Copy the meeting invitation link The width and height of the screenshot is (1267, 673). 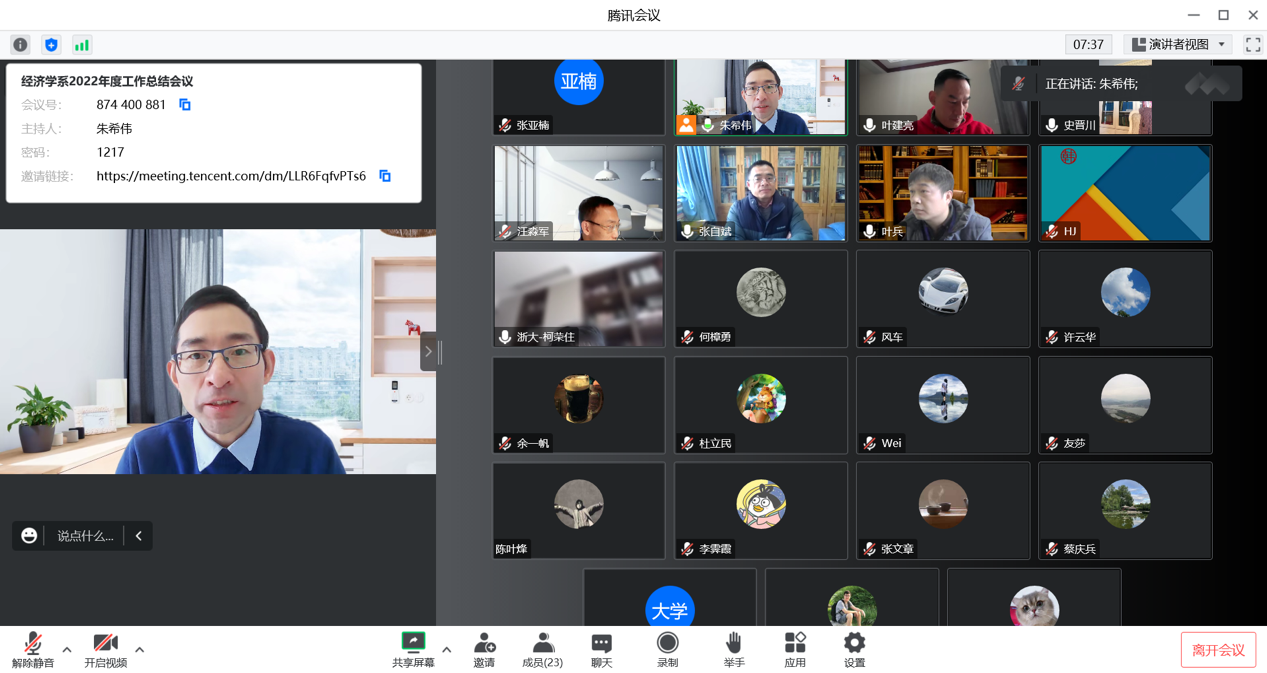pos(385,176)
